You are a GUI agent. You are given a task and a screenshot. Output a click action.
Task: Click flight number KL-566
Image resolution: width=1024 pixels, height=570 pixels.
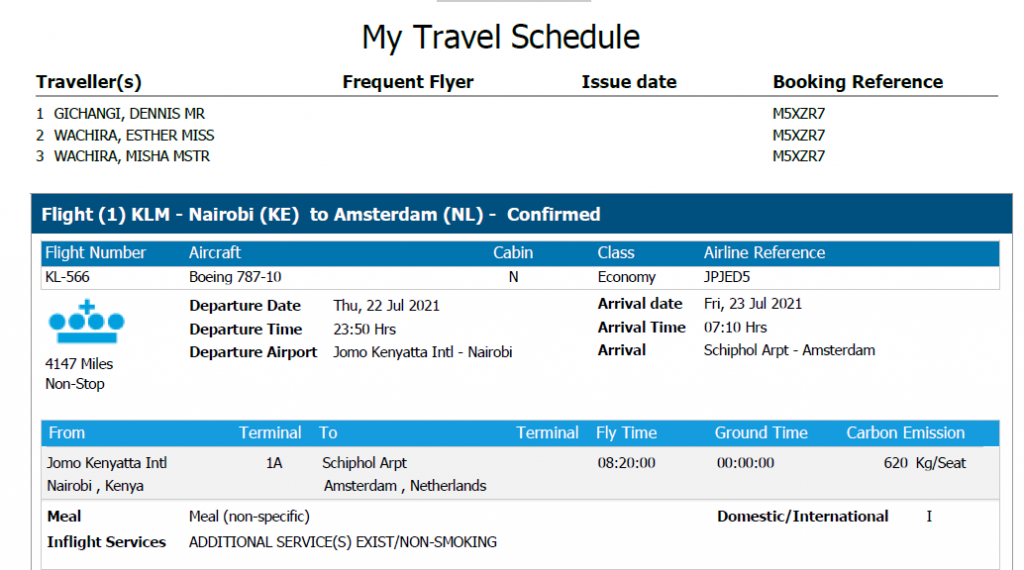pos(67,277)
